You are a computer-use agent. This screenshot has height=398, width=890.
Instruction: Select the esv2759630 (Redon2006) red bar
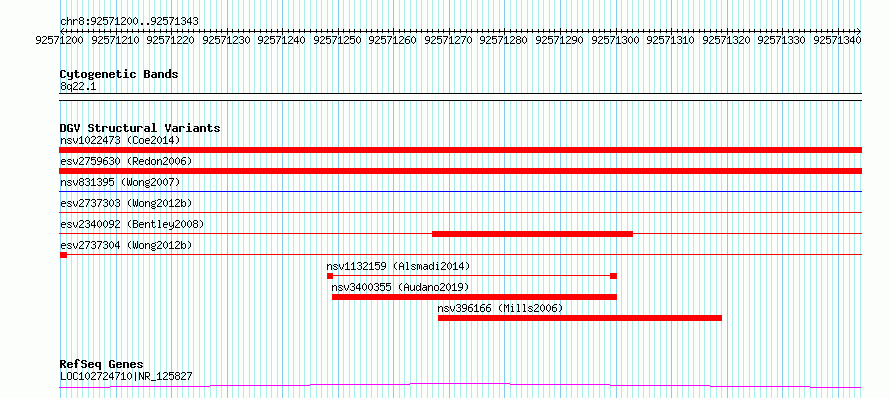point(460,171)
